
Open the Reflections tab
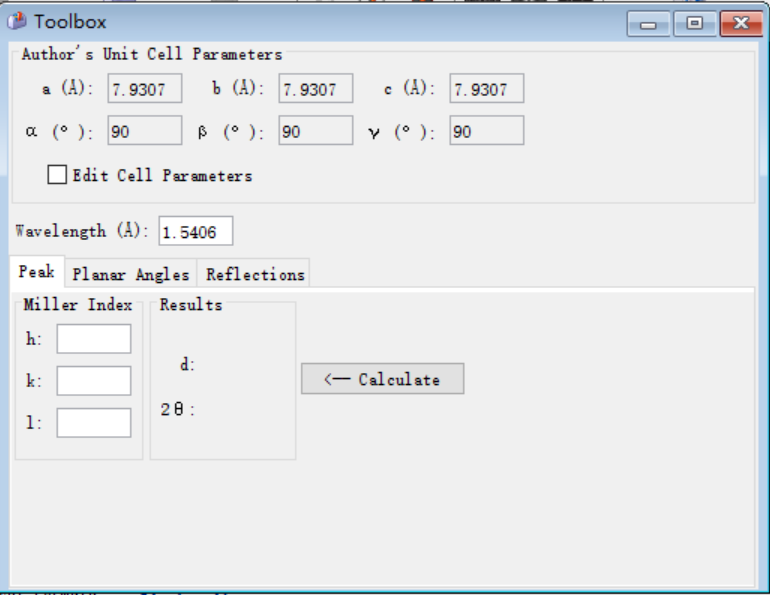point(255,274)
